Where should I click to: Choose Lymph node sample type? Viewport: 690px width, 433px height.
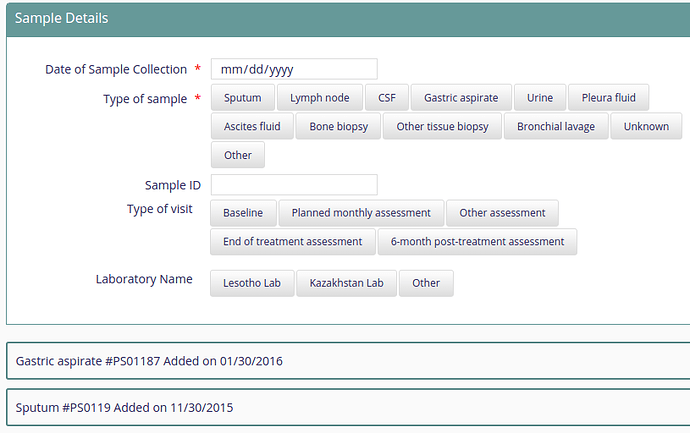tap(320, 97)
